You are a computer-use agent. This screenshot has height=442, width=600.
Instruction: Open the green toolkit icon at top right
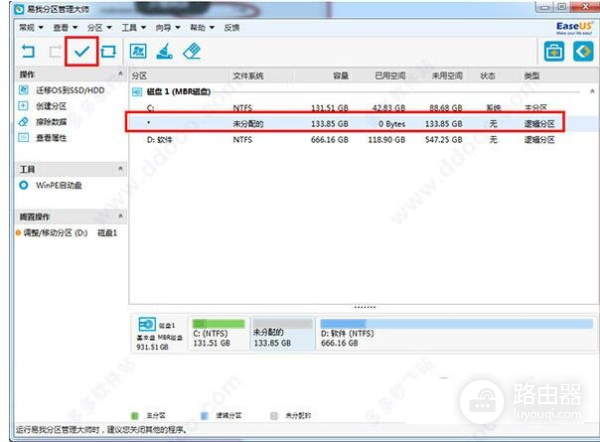[x=551, y=50]
